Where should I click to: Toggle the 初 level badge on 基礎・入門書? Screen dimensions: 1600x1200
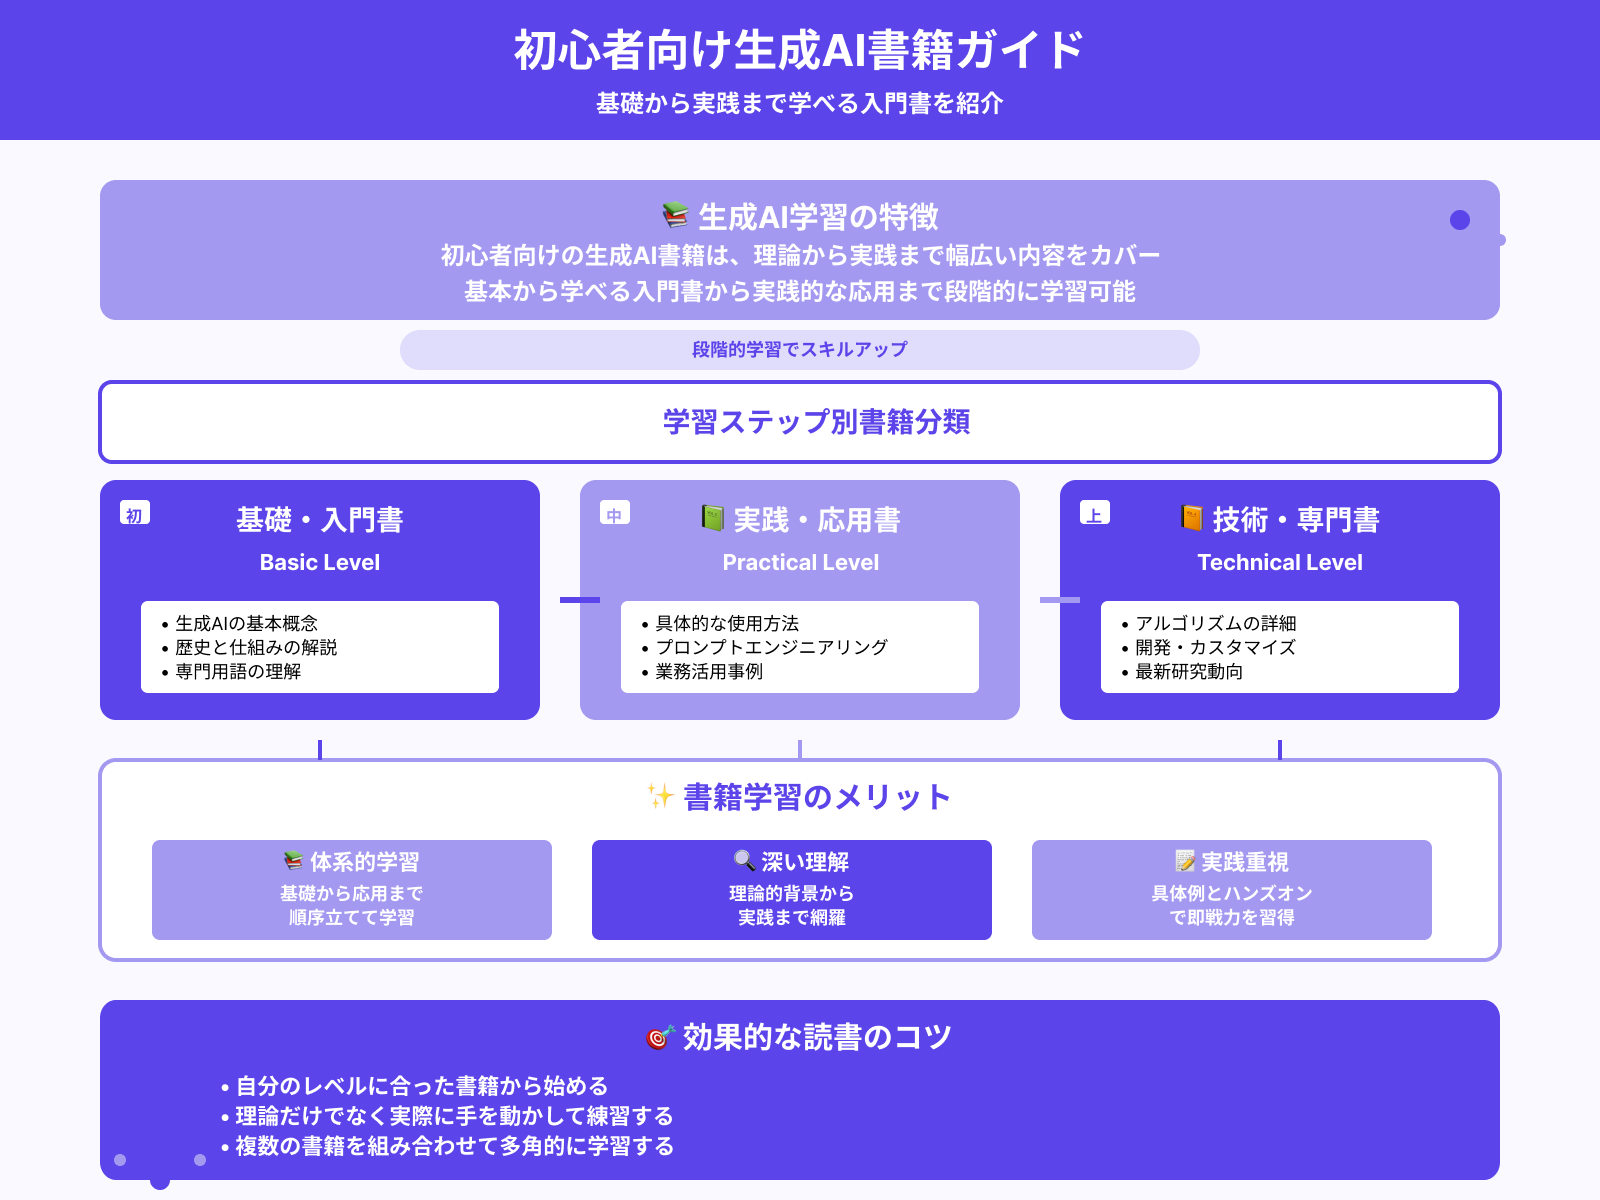pyautogui.click(x=135, y=513)
